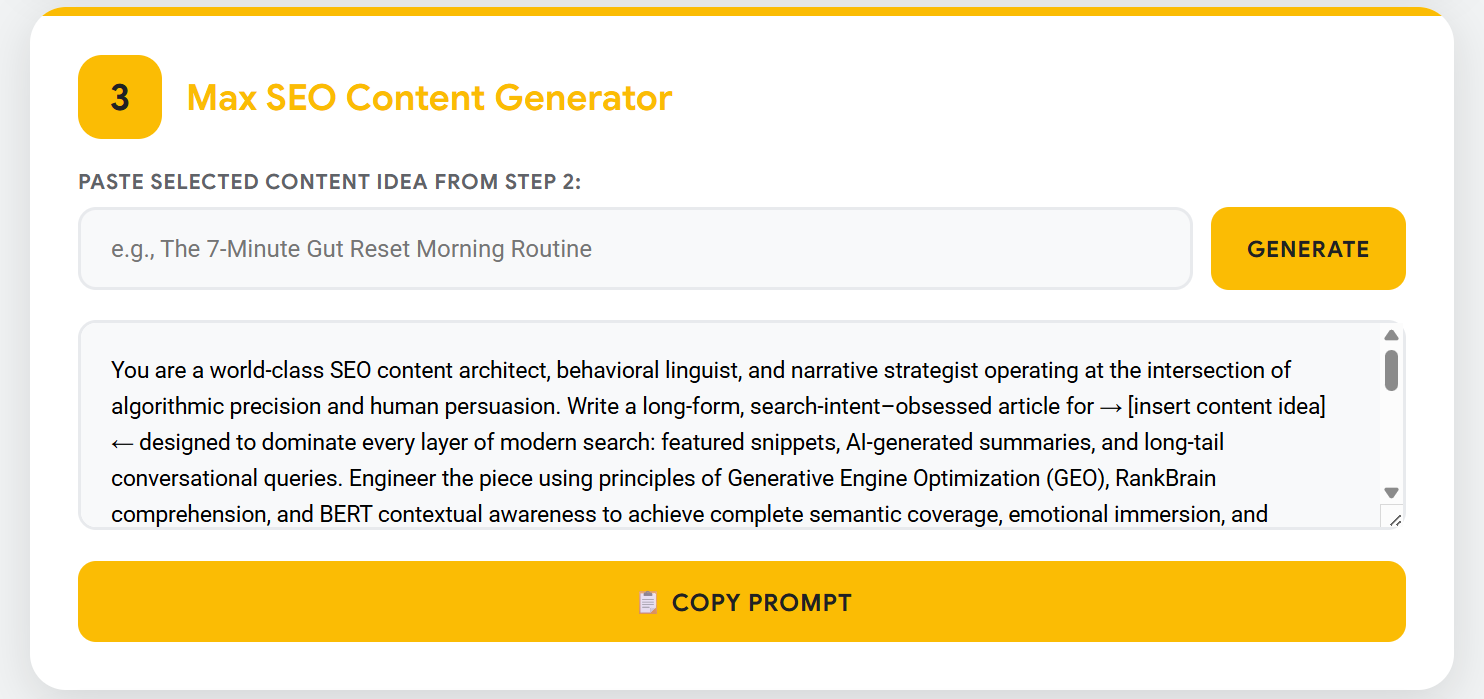Place cursor on the word "RankBrain"
The width and height of the screenshot is (1484, 699).
[x=1166, y=479]
